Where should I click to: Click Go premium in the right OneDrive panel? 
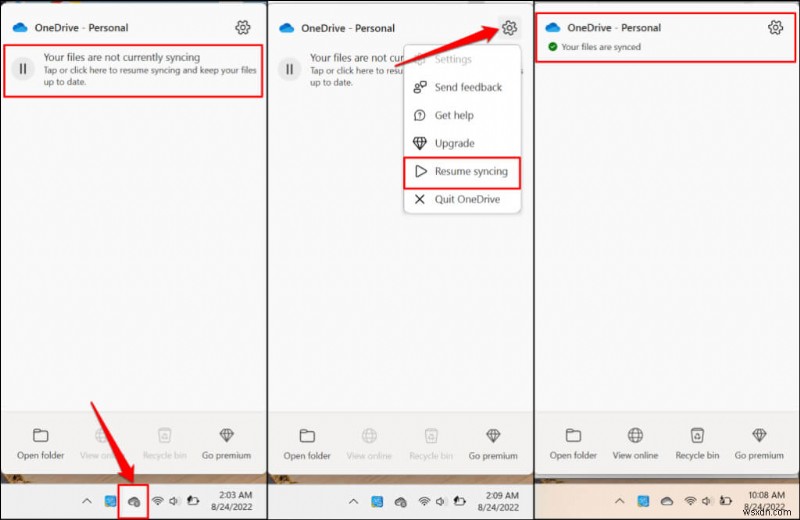(x=759, y=444)
